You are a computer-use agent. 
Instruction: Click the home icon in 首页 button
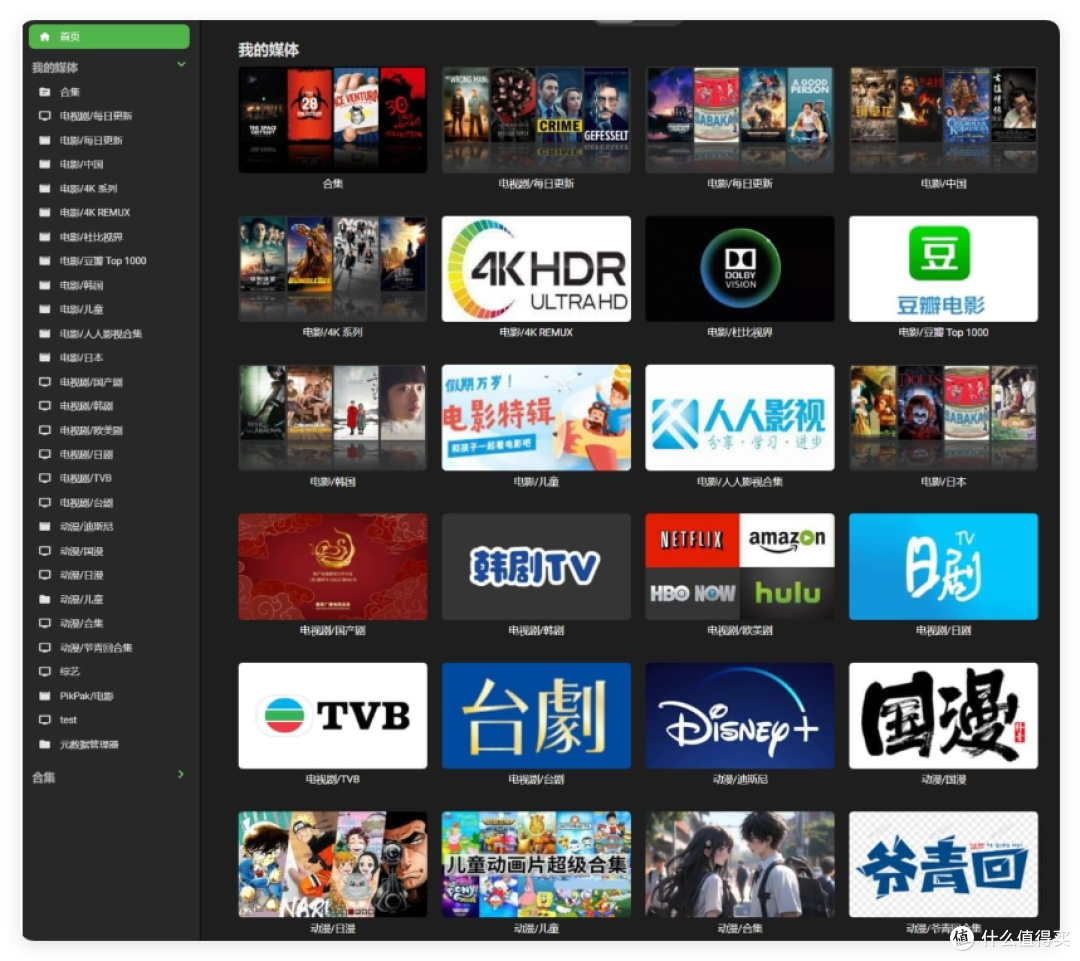[x=44, y=37]
